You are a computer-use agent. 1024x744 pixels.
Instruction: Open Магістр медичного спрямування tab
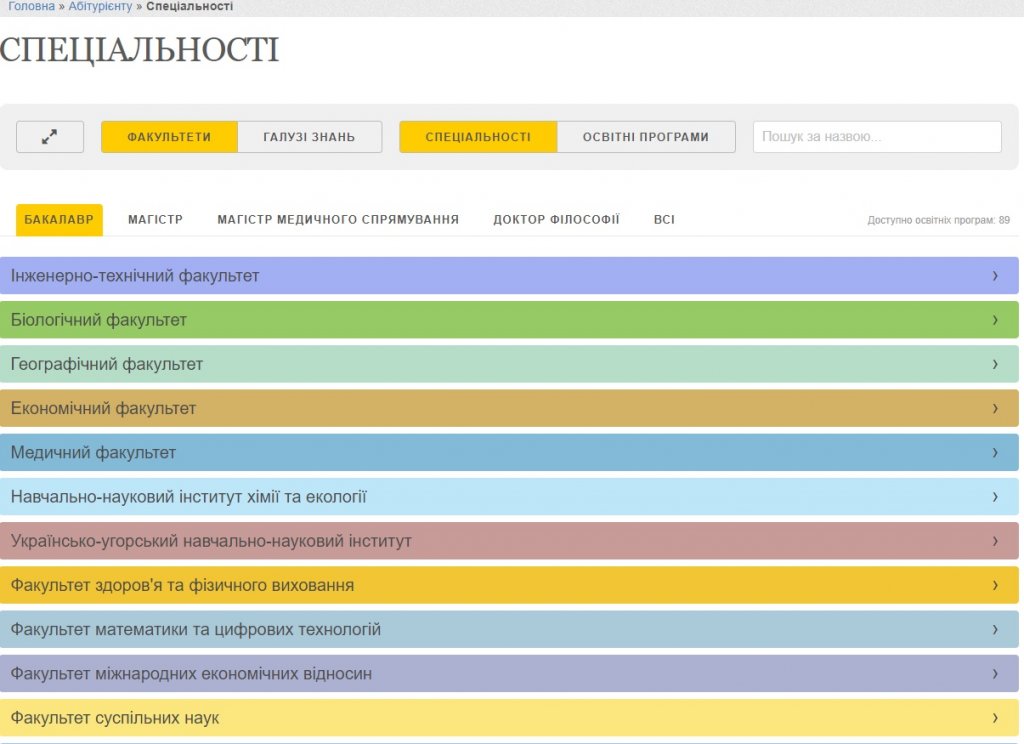click(338, 219)
